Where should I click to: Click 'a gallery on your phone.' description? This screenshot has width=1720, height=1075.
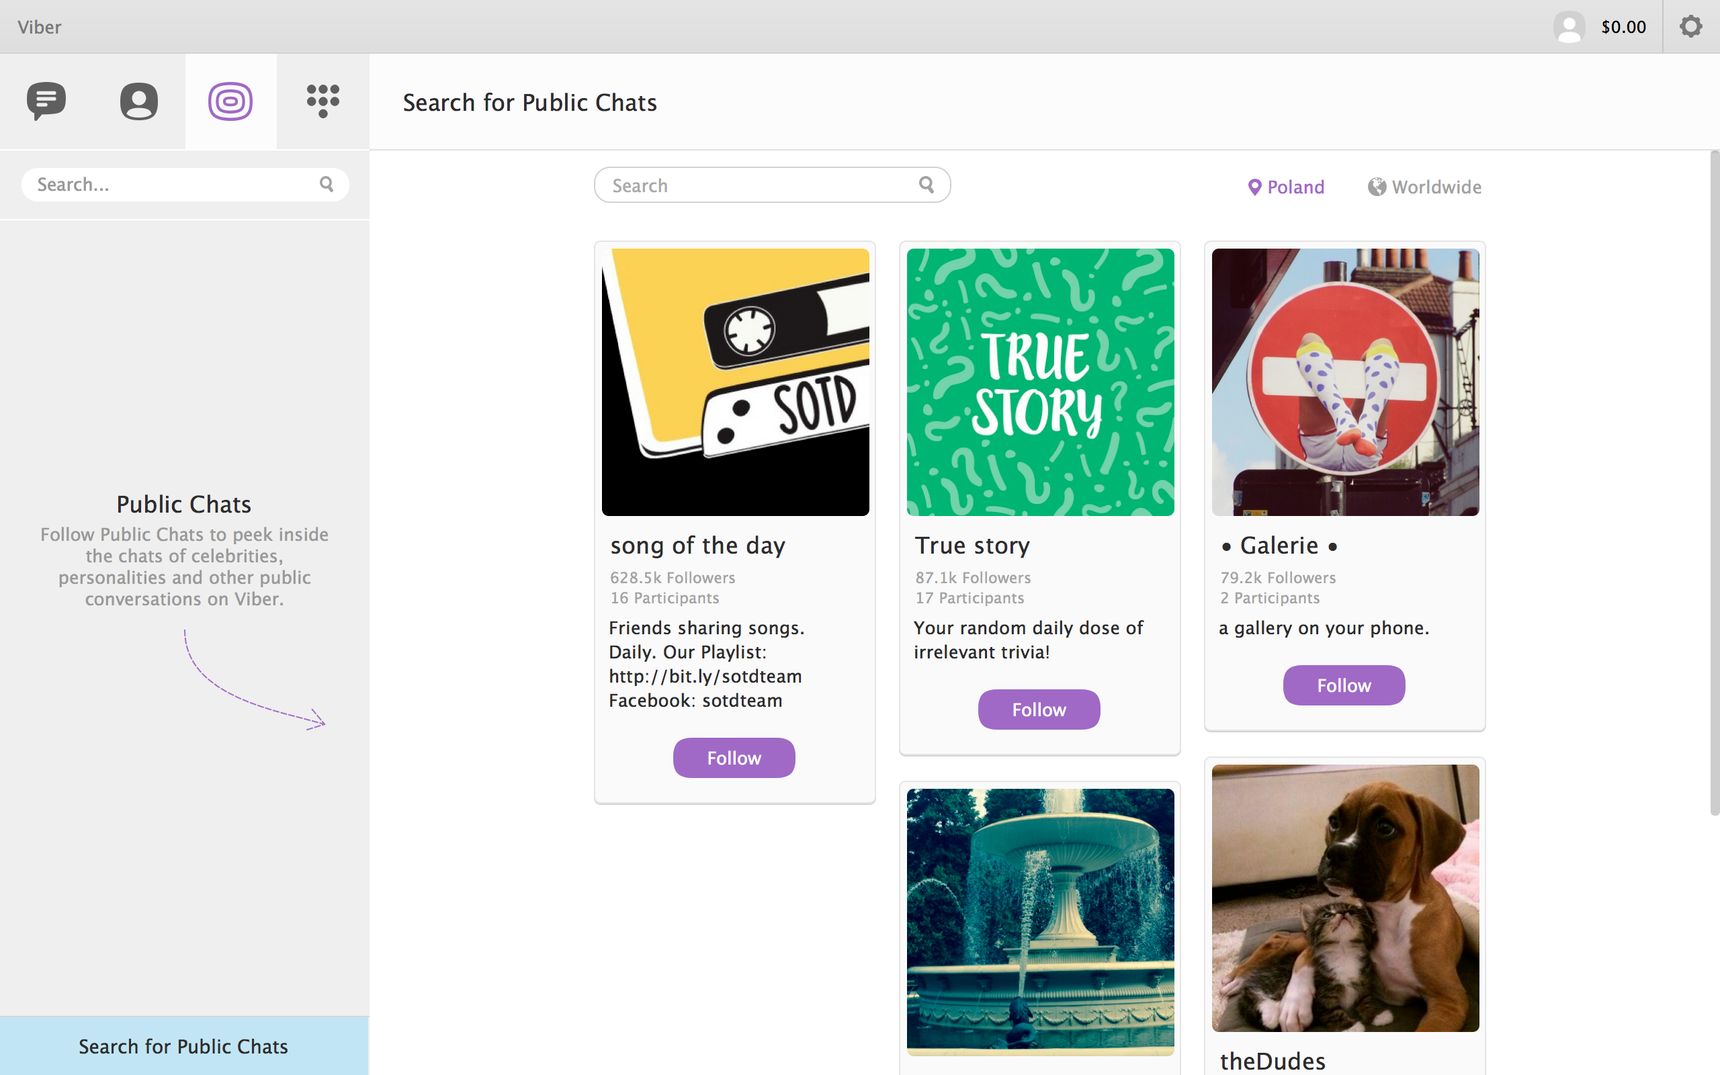point(1324,628)
